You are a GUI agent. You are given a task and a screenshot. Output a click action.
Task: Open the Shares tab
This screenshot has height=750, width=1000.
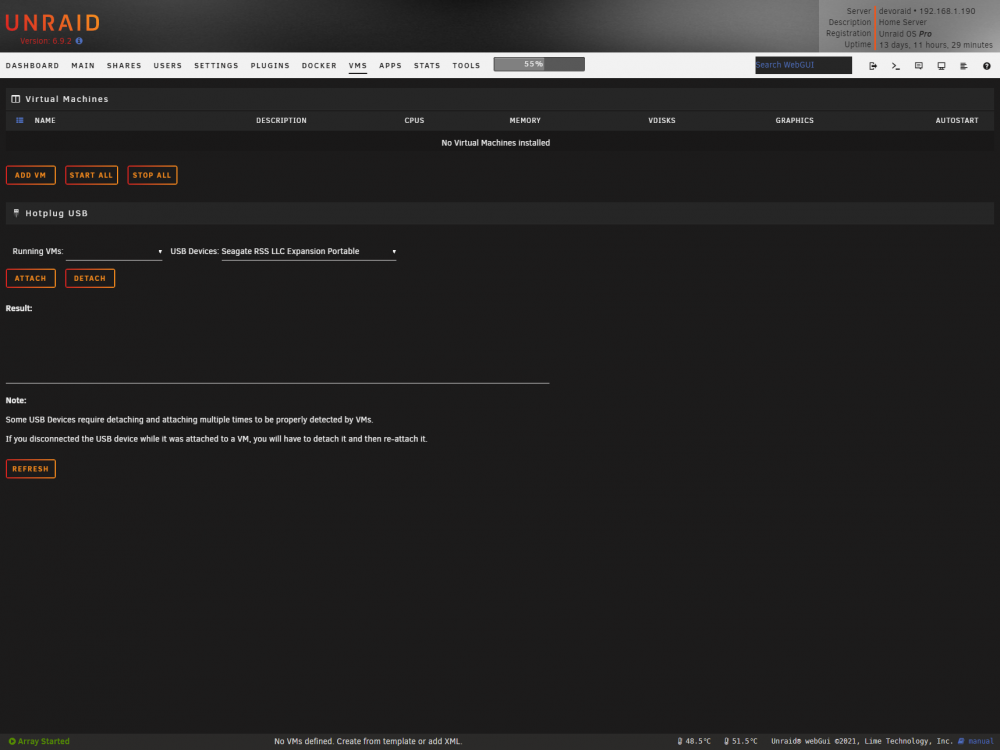[124, 66]
